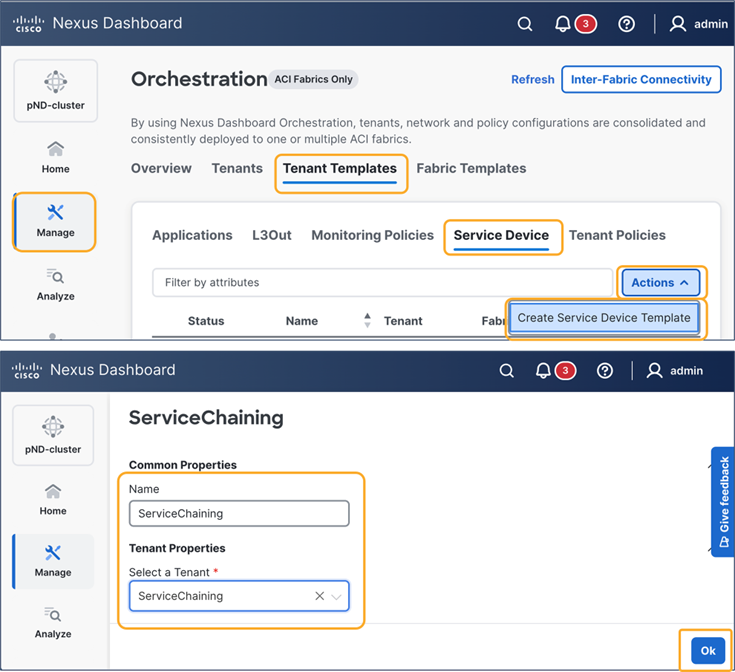
Task: Open Manage in Orchestration sidebar
Action: point(55,222)
